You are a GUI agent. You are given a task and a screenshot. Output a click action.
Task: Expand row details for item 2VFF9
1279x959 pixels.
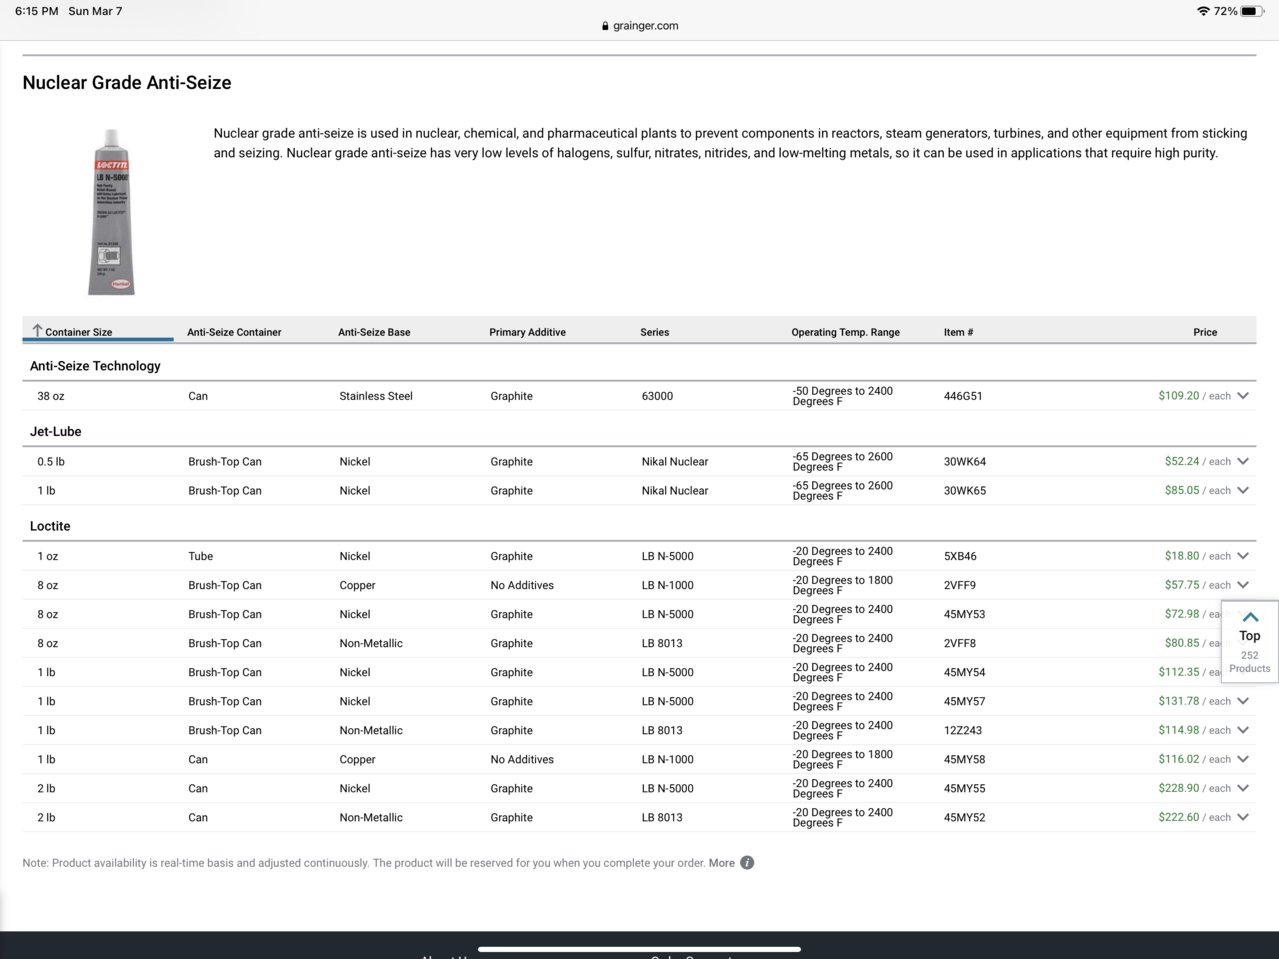tap(1243, 585)
